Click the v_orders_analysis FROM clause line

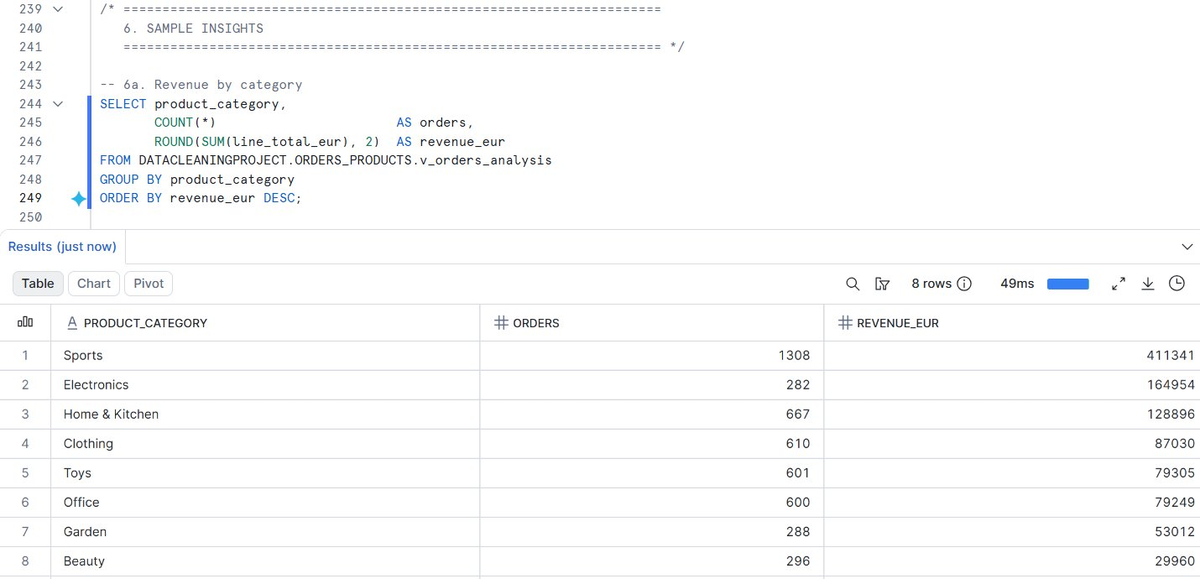point(326,161)
